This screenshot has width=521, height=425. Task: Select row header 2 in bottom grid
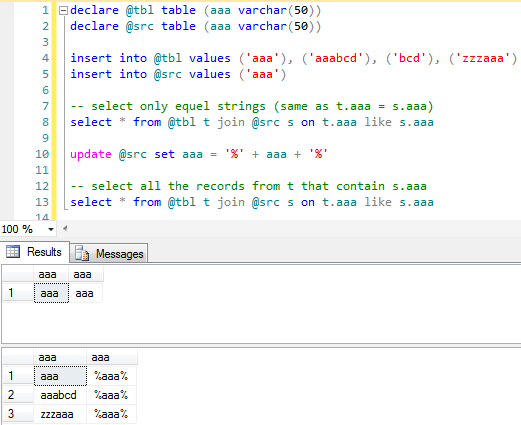18,395
